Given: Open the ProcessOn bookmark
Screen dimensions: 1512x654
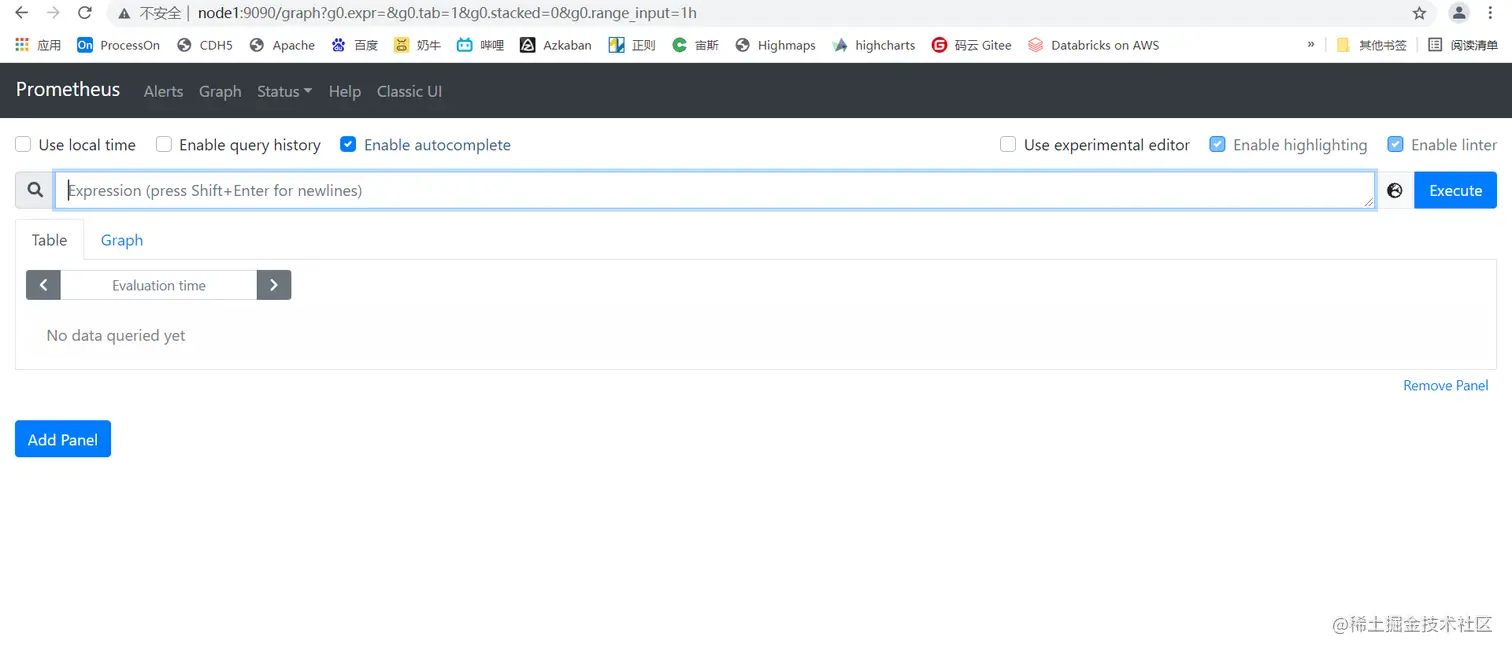Looking at the screenshot, I should point(118,45).
